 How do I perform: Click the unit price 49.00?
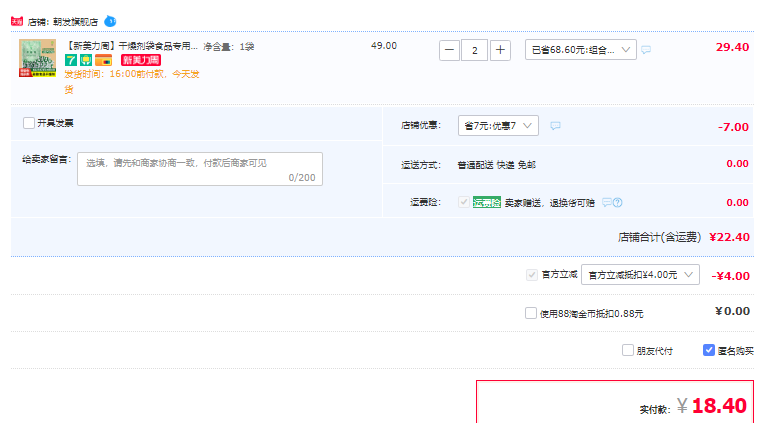[x=384, y=46]
